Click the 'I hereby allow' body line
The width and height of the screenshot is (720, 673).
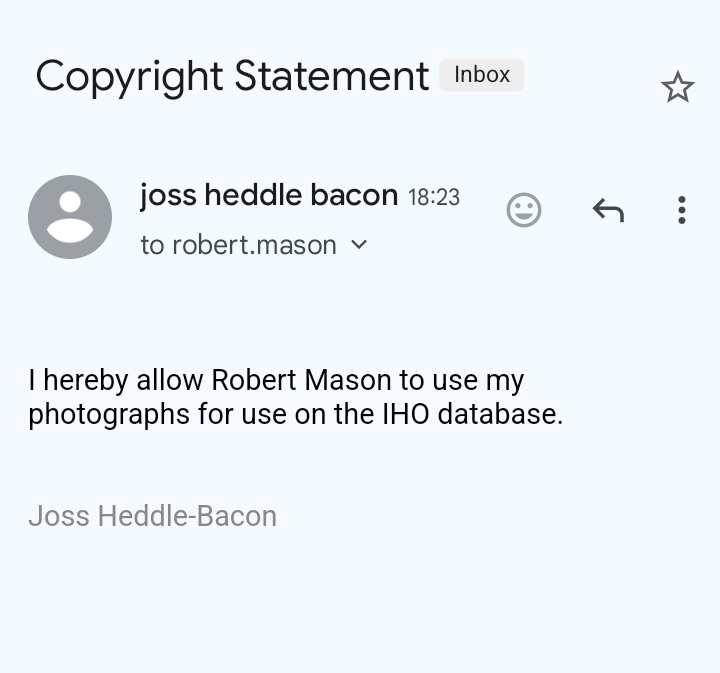pos(276,381)
